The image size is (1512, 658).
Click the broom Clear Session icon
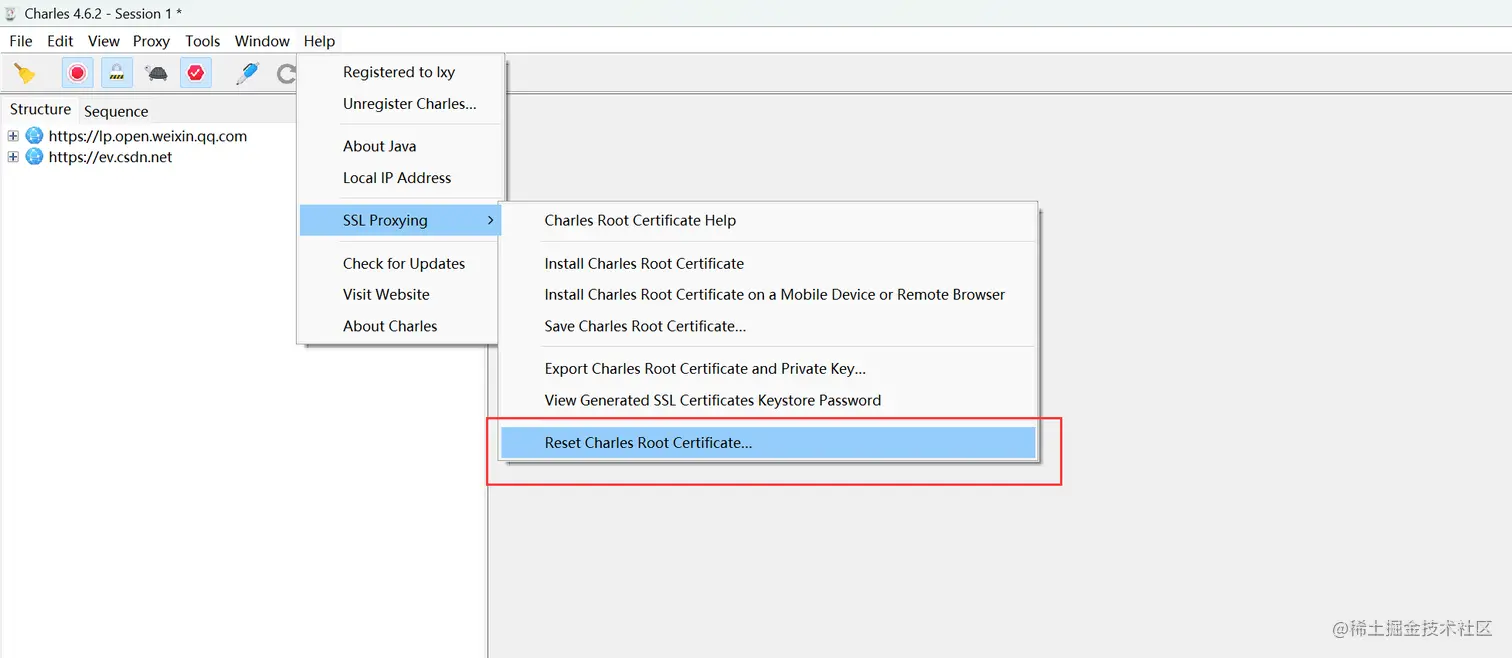pyautogui.click(x=25, y=74)
